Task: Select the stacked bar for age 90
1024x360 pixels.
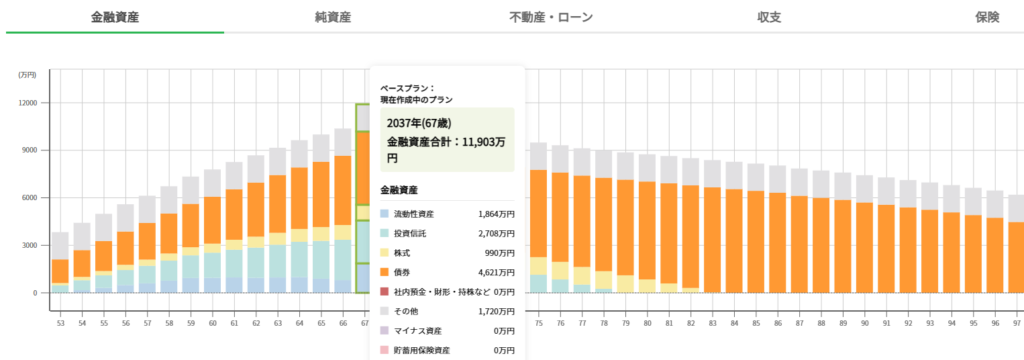Action: coord(864,234)
